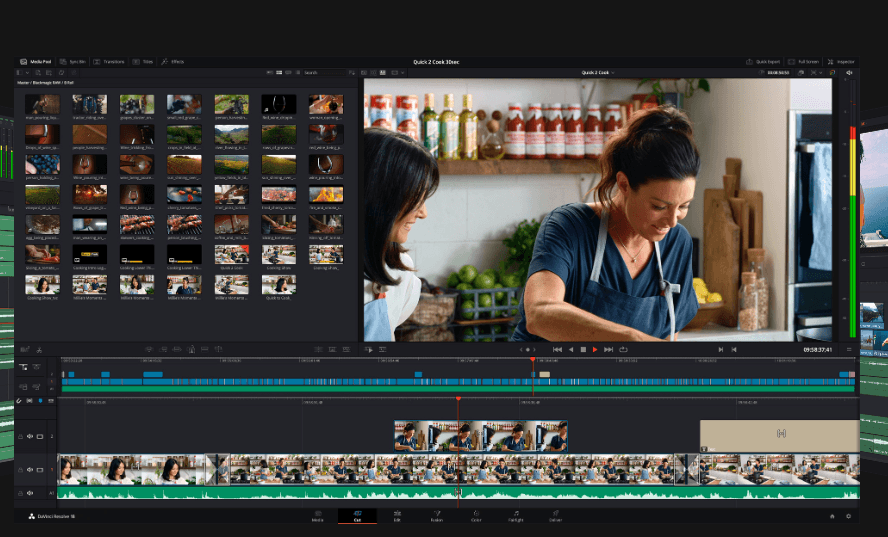Viewport: 888px width, 537px height.
Task: Click the blue marker icon
Action: coord(40,400)
